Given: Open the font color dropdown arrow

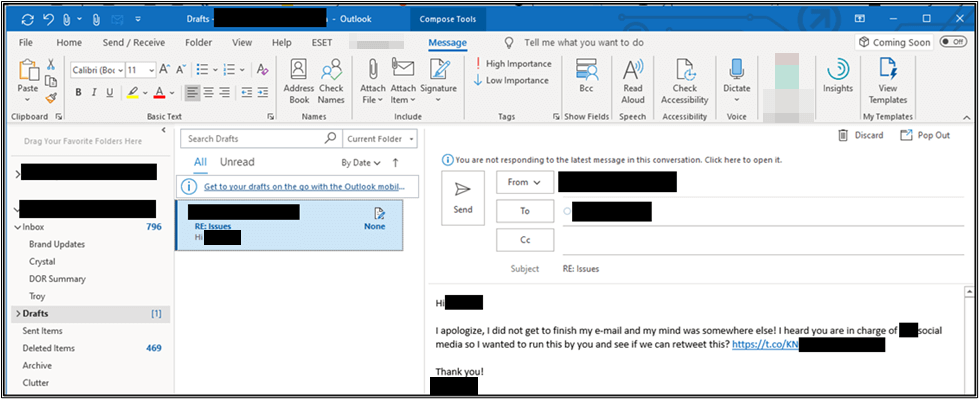Looking at the screenshot, I should (172, 93).
